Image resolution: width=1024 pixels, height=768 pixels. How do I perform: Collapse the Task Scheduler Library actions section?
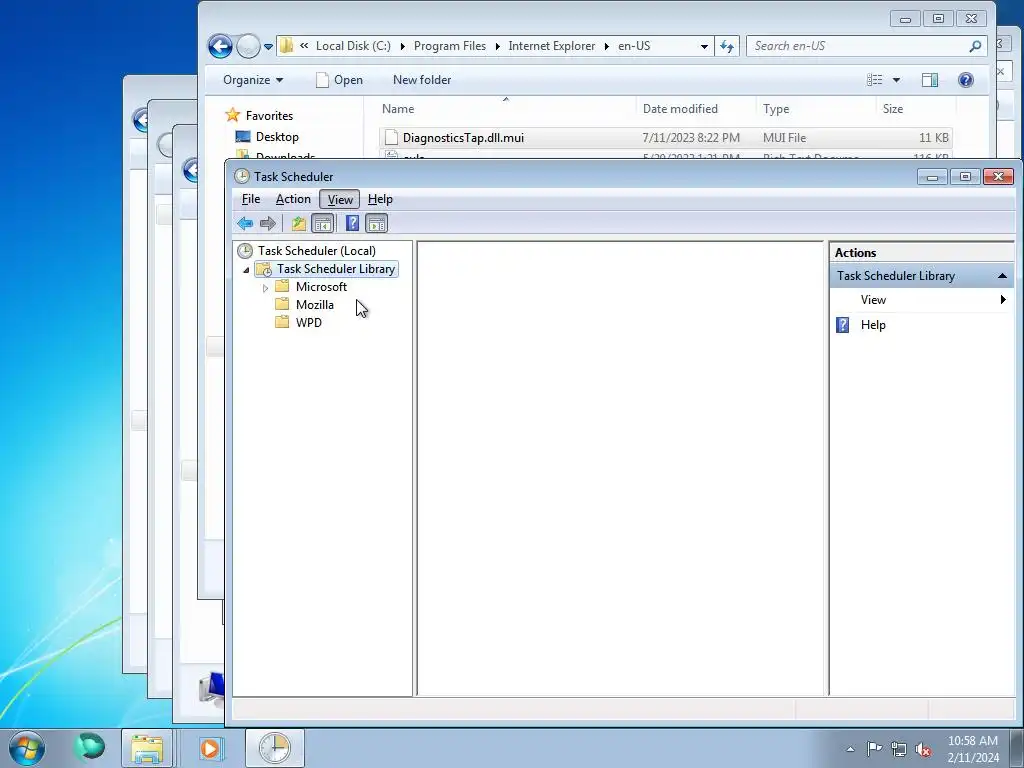(x=1002, y=276)
